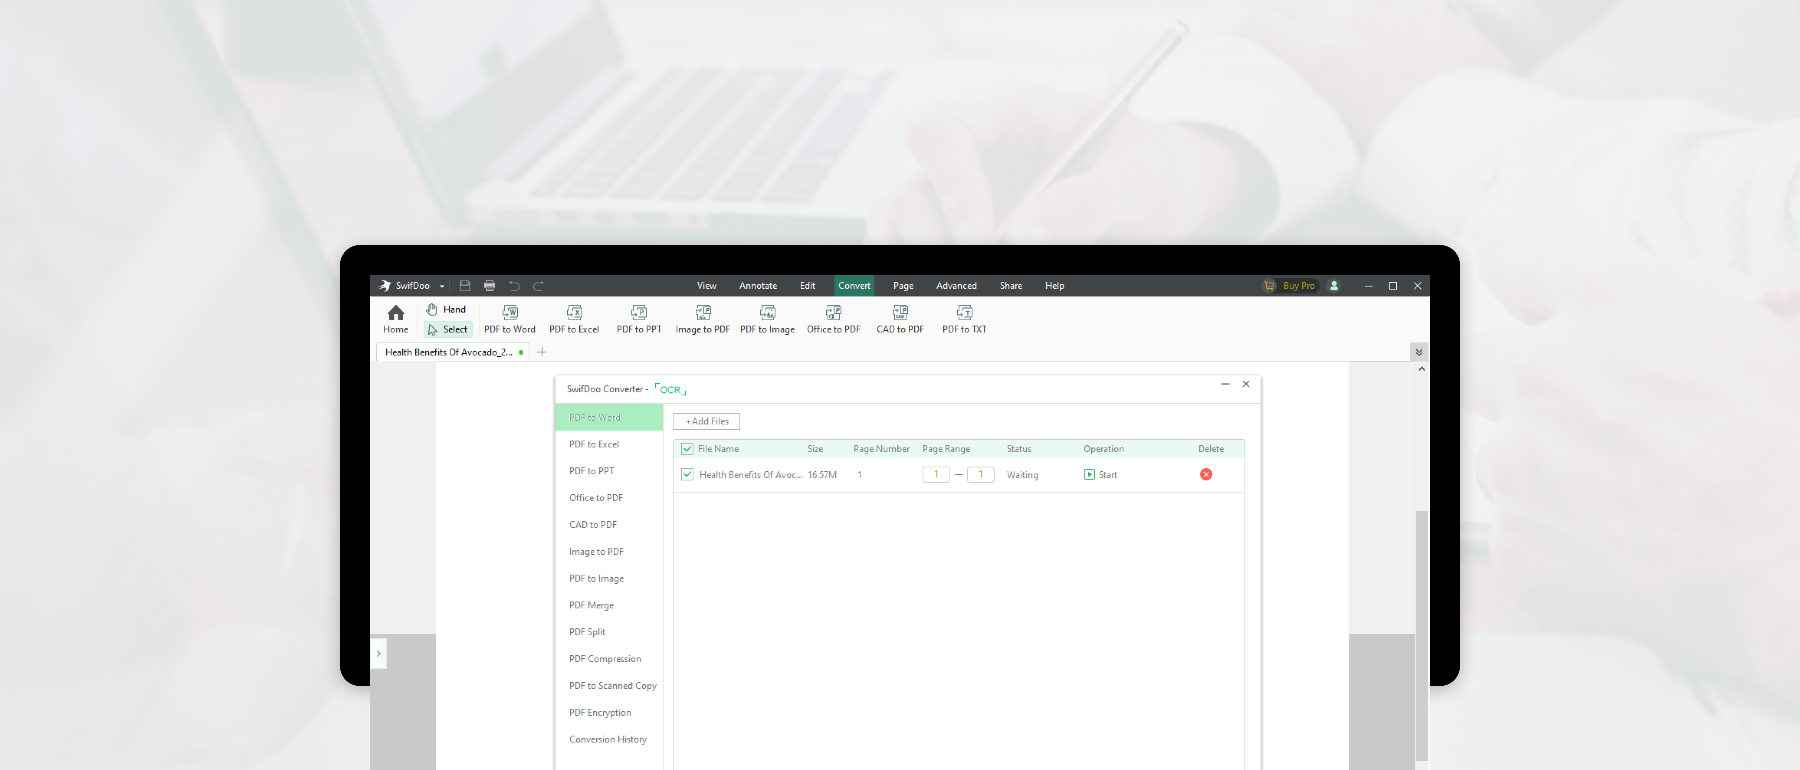Click the SwifDoo logo in the title bar
The image size is (1800, 770).
pyautogui.click(x=385, y=286)
